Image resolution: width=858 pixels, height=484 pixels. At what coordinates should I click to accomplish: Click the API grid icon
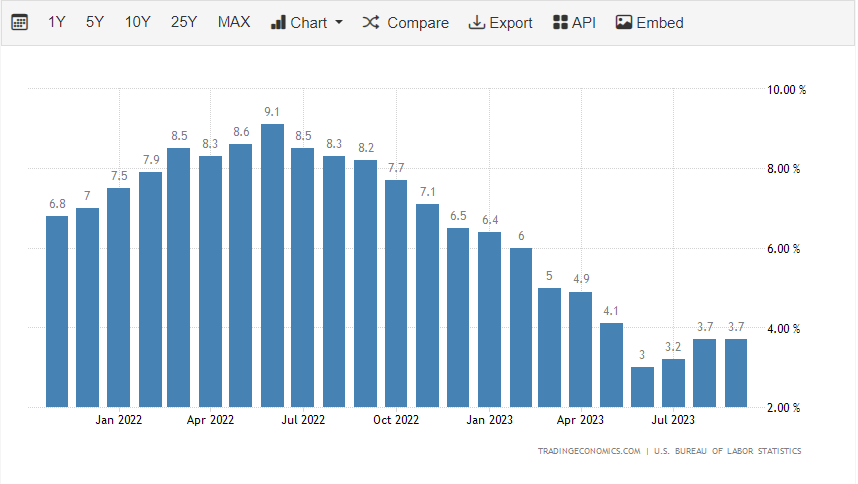(x=560, y=22)
